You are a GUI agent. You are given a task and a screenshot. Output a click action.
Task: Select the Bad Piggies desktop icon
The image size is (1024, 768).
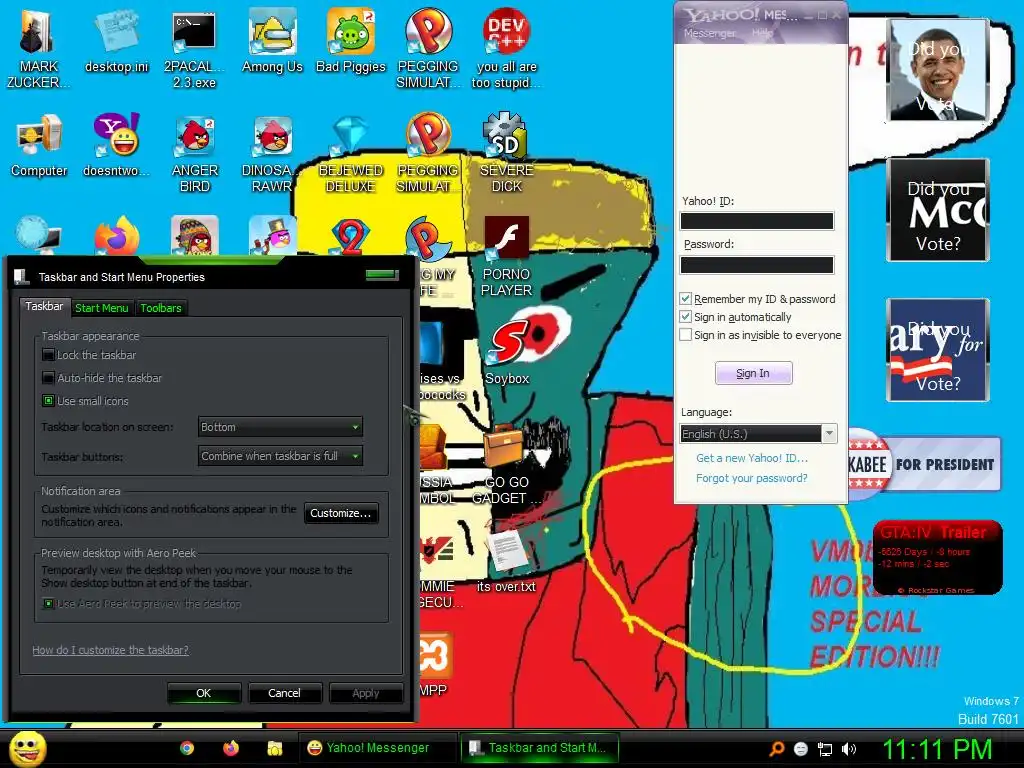tap(351, 42)
